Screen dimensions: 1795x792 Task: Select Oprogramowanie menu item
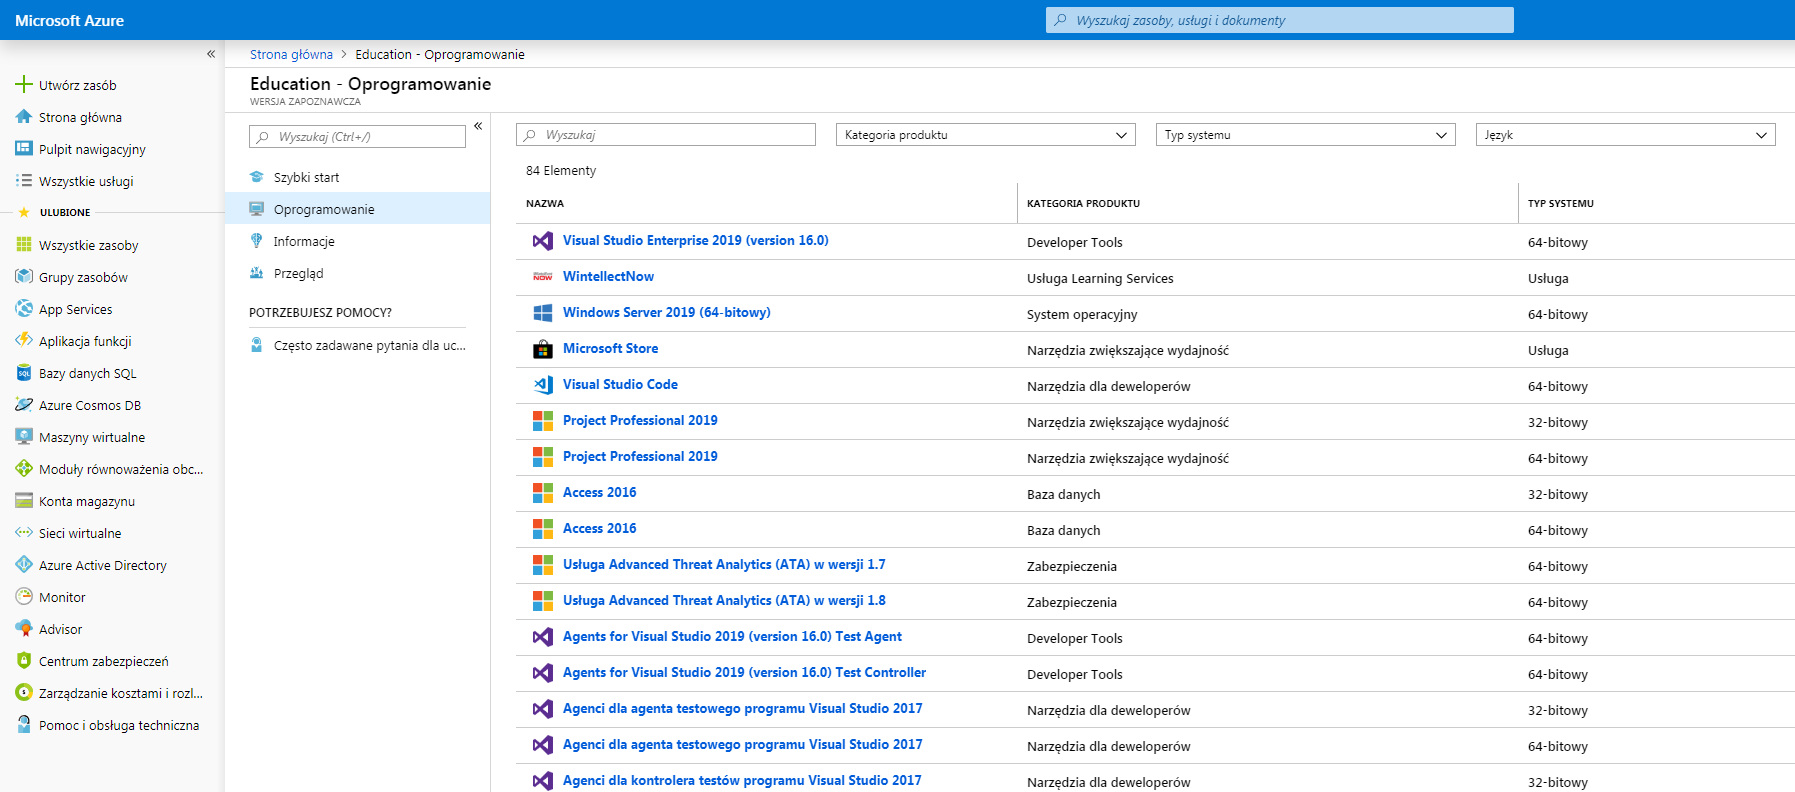(x=358, y=209)
